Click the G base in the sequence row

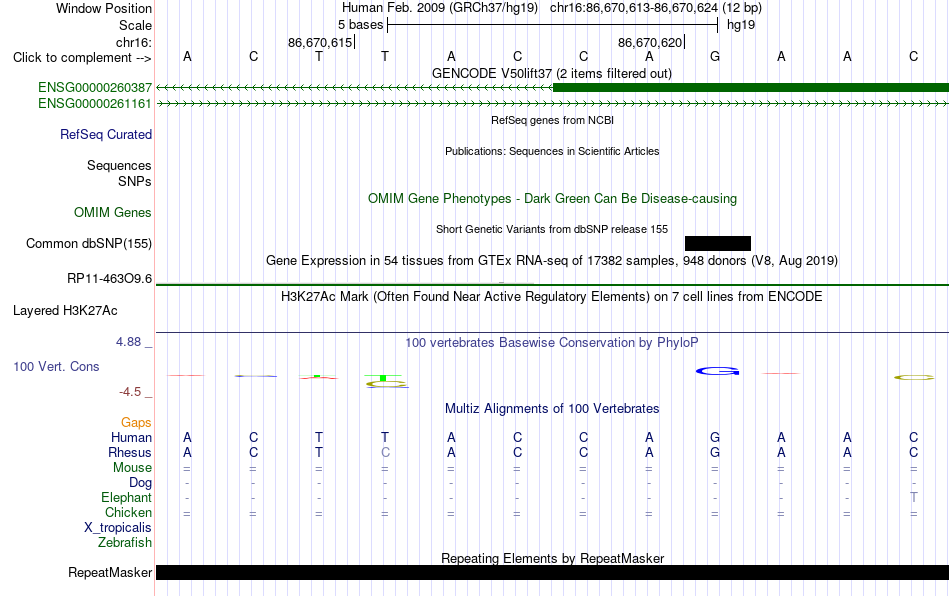[x=715, y=56]
